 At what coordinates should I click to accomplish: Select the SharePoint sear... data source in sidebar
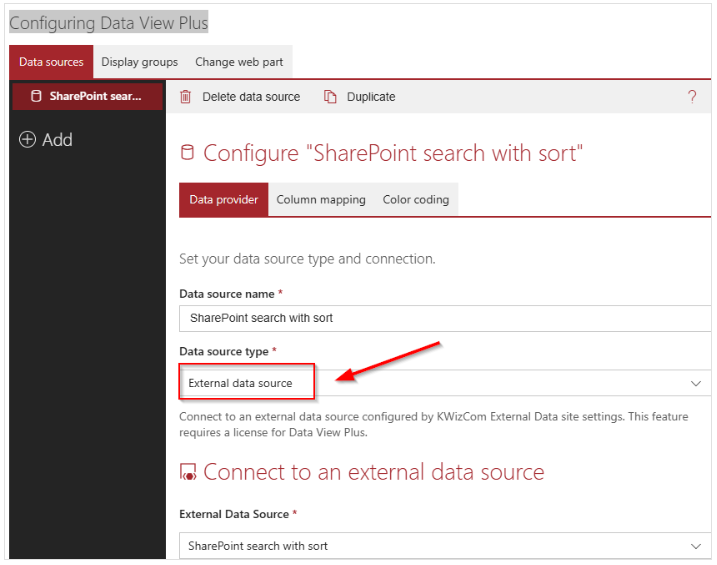tap(87, 96)
